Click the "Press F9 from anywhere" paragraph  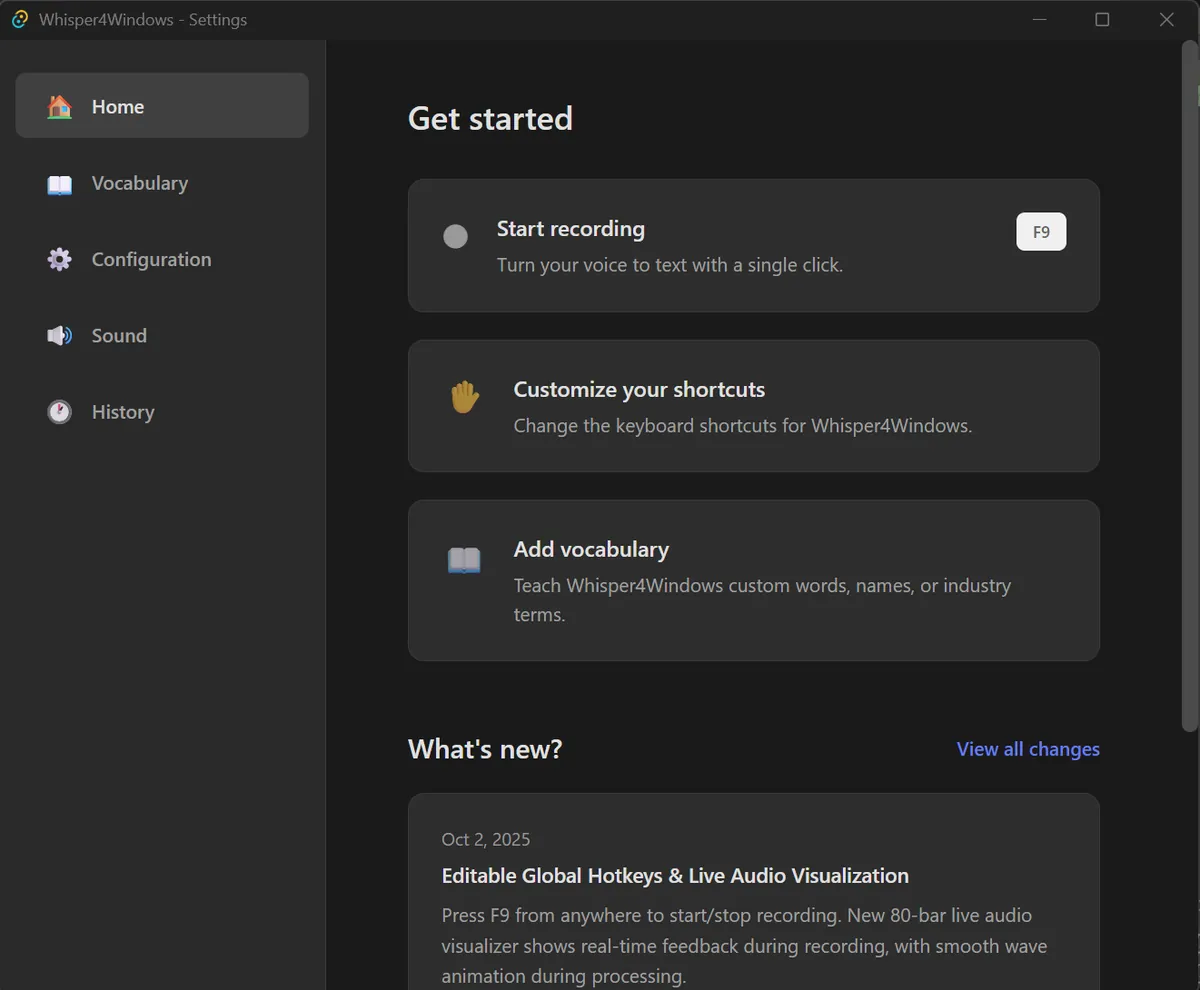coord(744,945)
